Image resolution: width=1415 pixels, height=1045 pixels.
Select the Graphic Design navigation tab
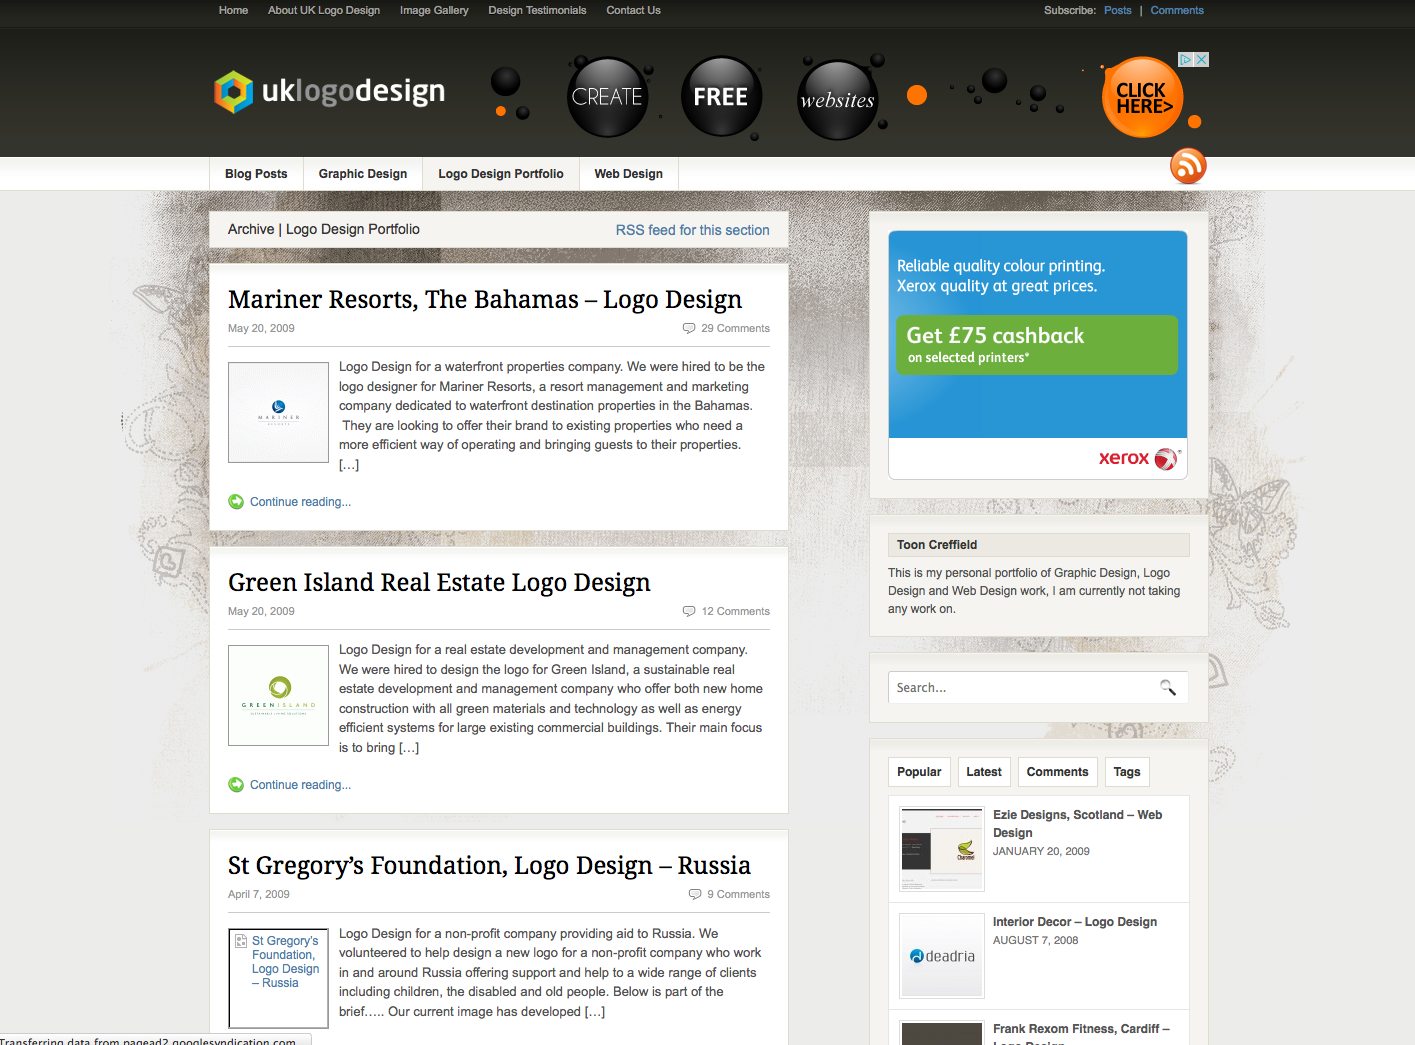pos(363,174)
